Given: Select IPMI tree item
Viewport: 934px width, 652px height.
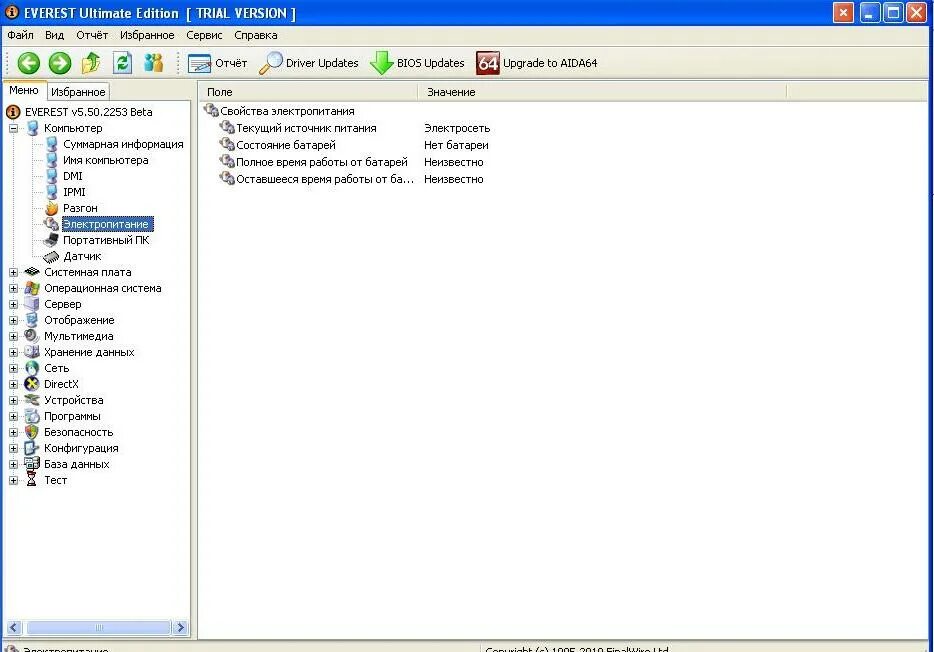Looking at the screenshot, I should 74,192.
